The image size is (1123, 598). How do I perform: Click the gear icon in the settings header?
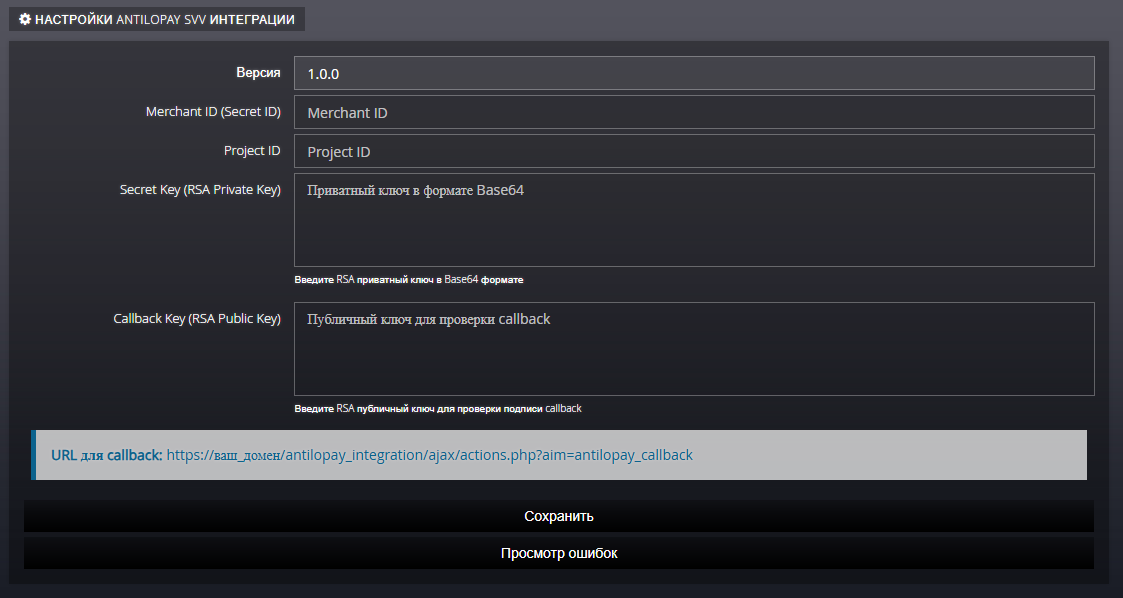pyautogui.click(x=25, y=19)
